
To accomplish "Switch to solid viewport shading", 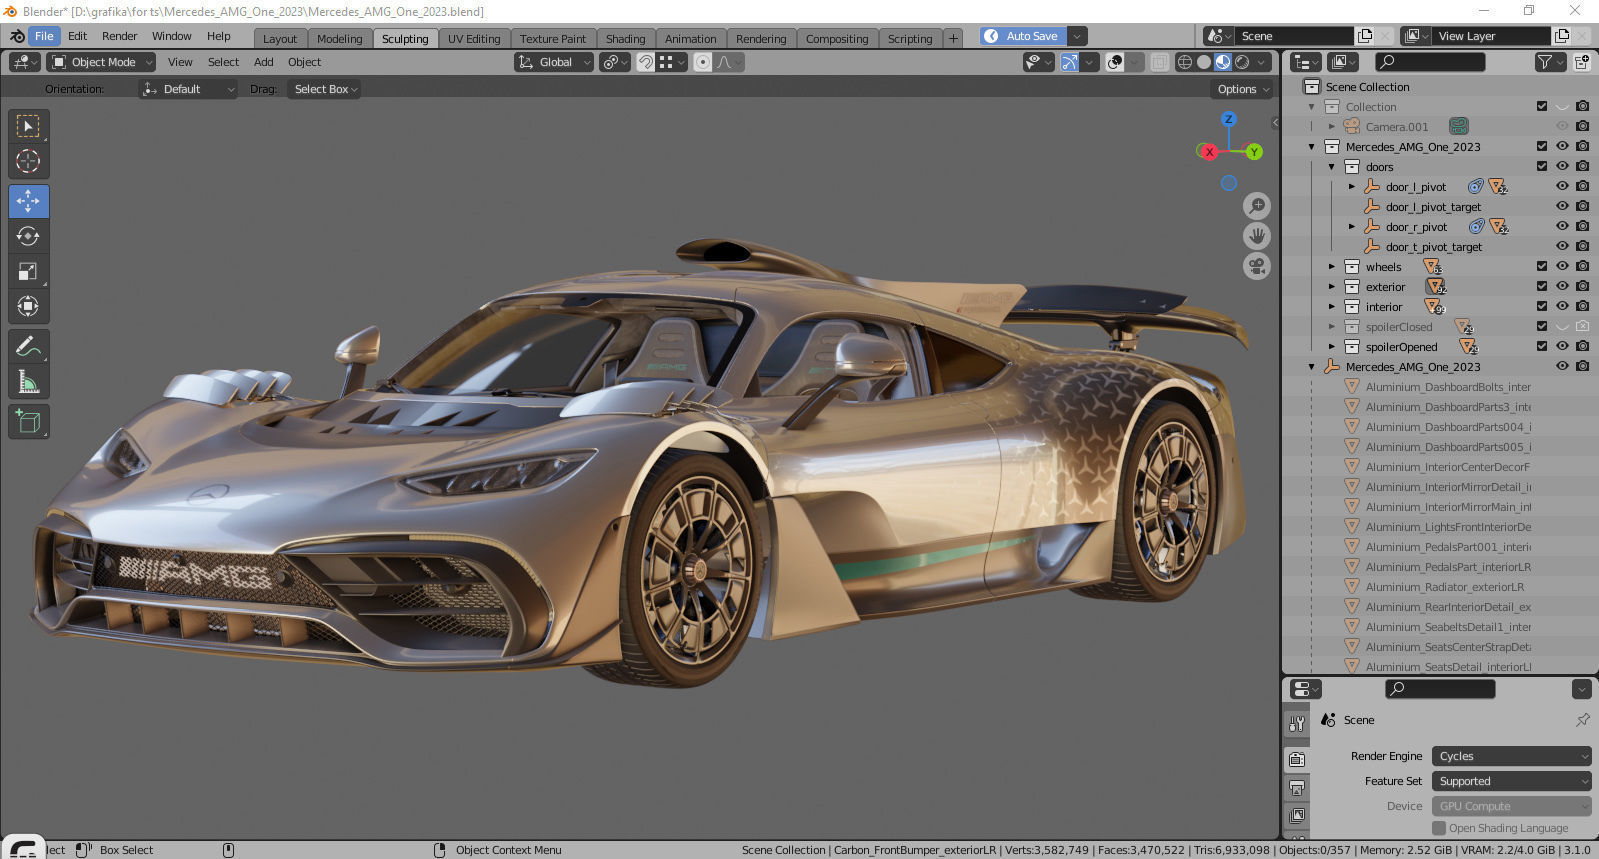I will coord(1204,62).
